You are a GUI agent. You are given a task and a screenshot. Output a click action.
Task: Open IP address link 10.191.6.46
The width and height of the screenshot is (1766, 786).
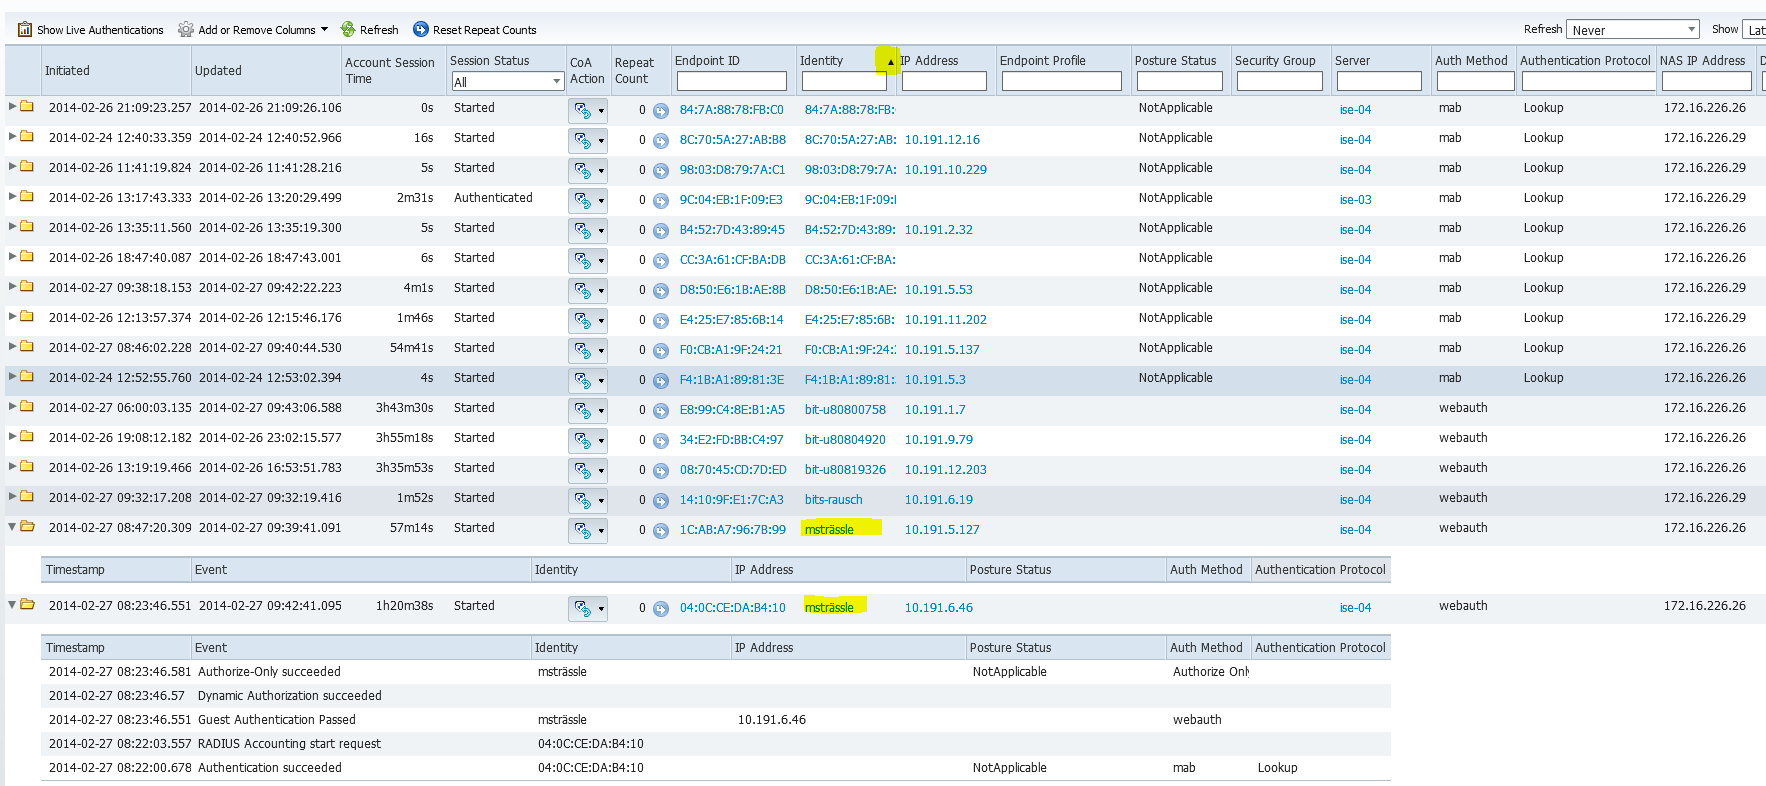point(939,608)
